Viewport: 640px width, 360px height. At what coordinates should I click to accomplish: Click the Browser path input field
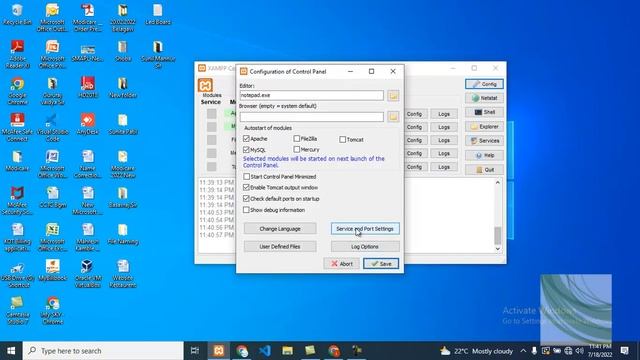click(x=311, y=117)
